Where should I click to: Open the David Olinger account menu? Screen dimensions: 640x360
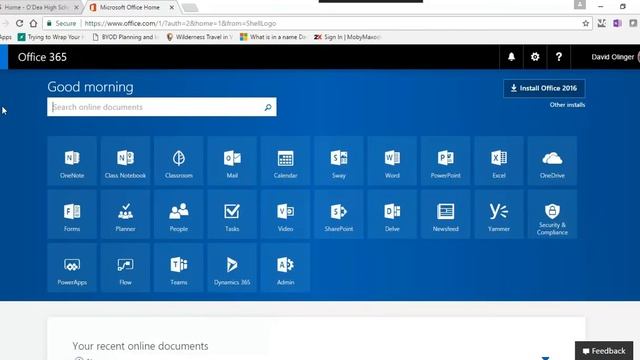tap(613, 57)
